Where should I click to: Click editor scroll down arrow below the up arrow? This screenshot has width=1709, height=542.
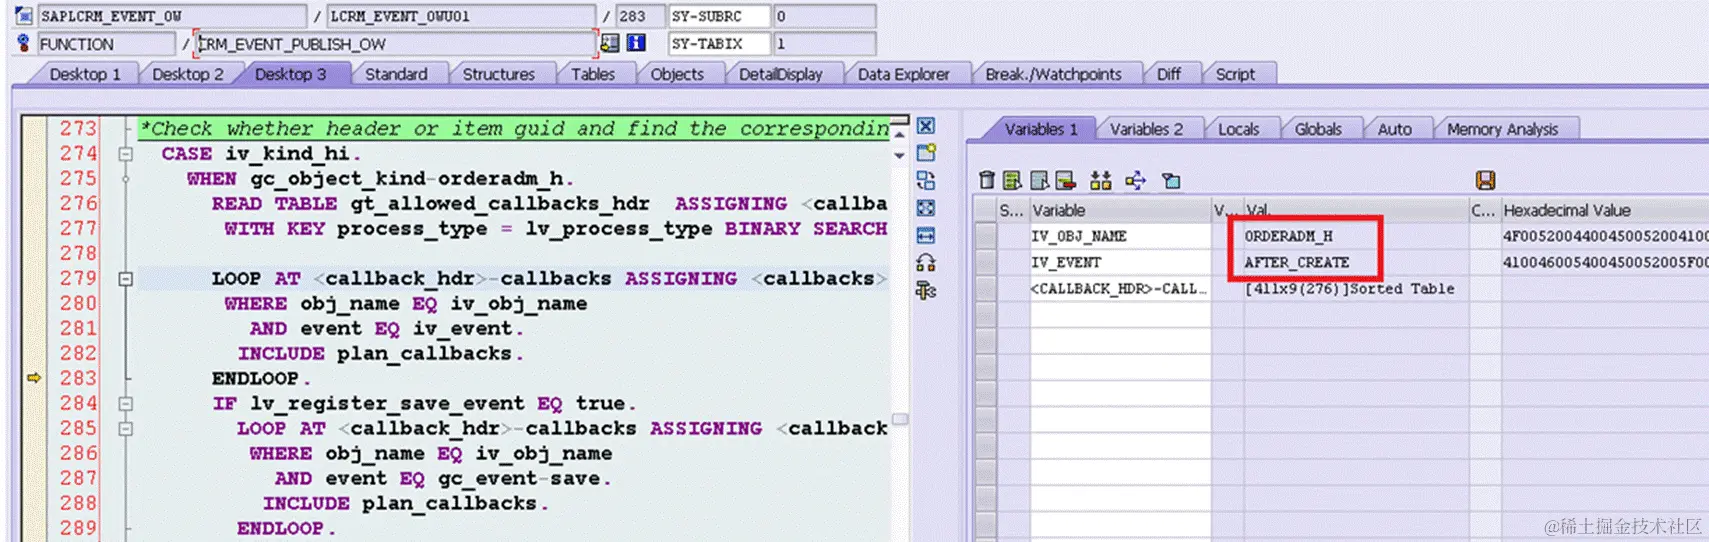tap(899, 155)
